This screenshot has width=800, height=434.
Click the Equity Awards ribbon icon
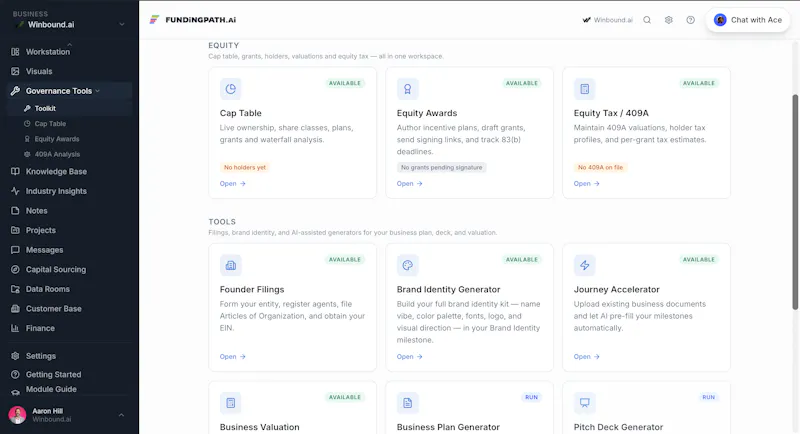coord(408,89)
